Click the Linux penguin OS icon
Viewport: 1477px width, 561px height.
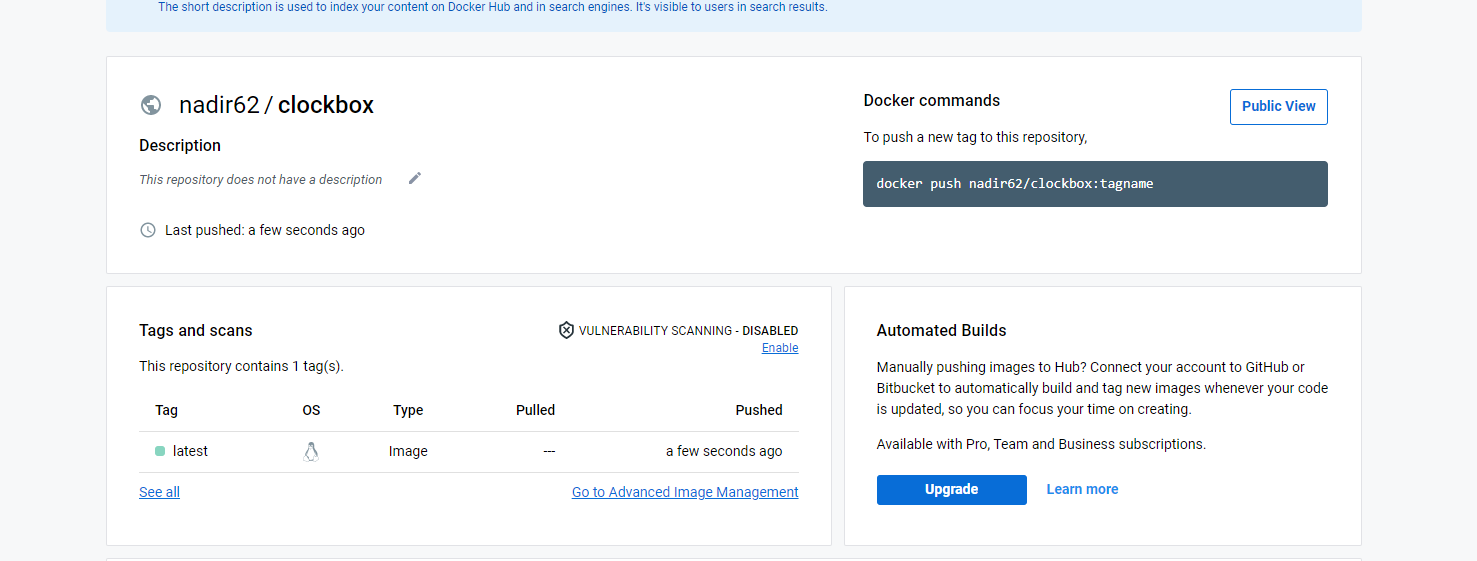[311, 451]
